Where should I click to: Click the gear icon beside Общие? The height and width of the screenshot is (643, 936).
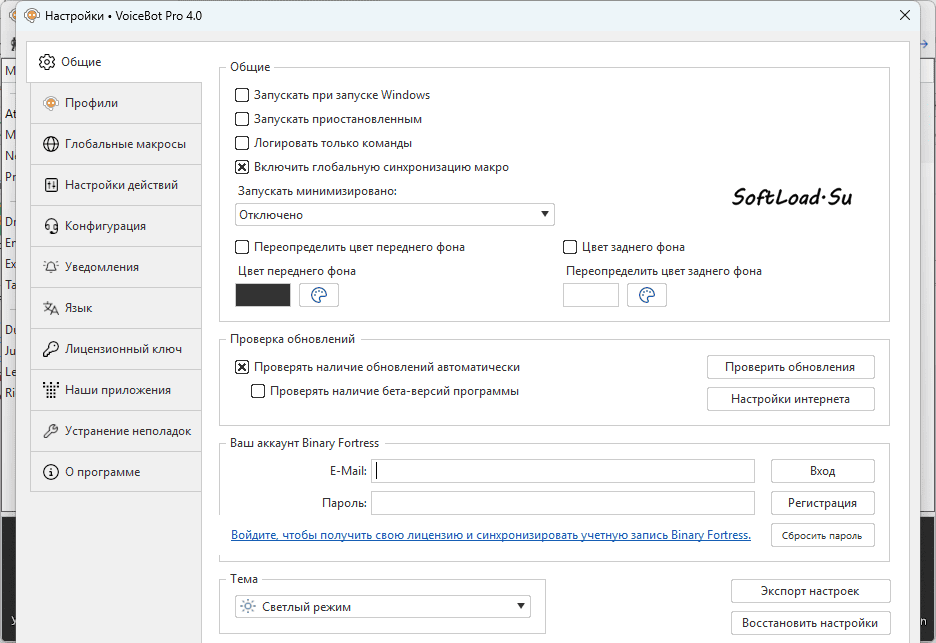click(x=47, y=61)
